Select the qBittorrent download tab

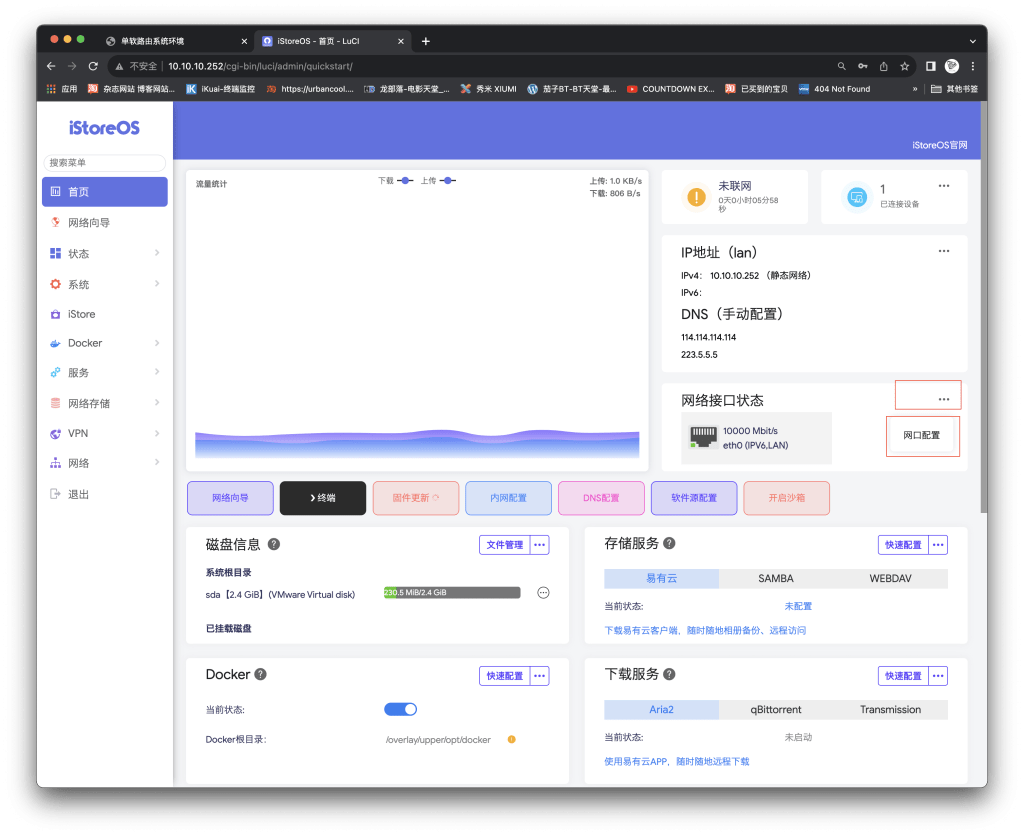pos(775,710)
